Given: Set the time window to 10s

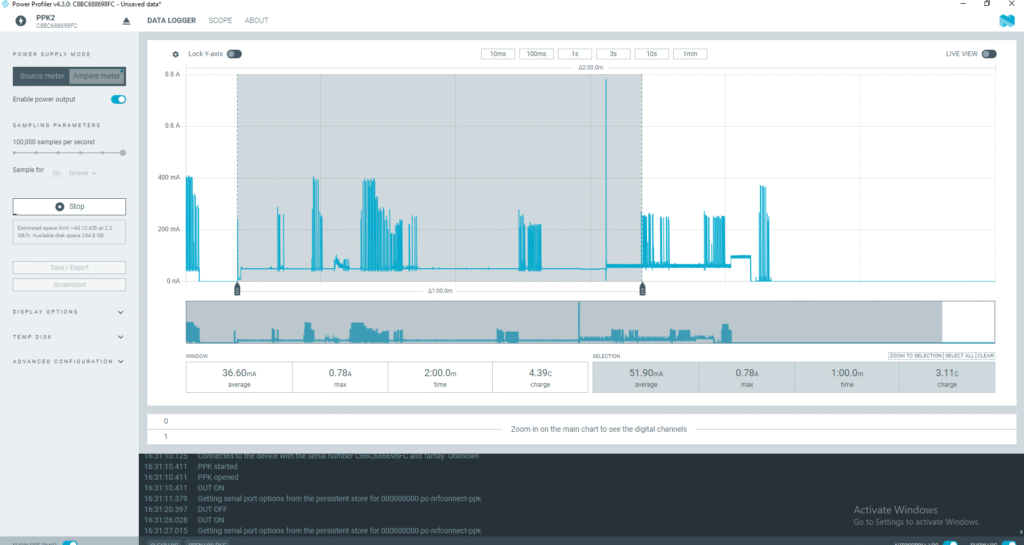Looking at the screenshot, I should click(x=651, y=54).
